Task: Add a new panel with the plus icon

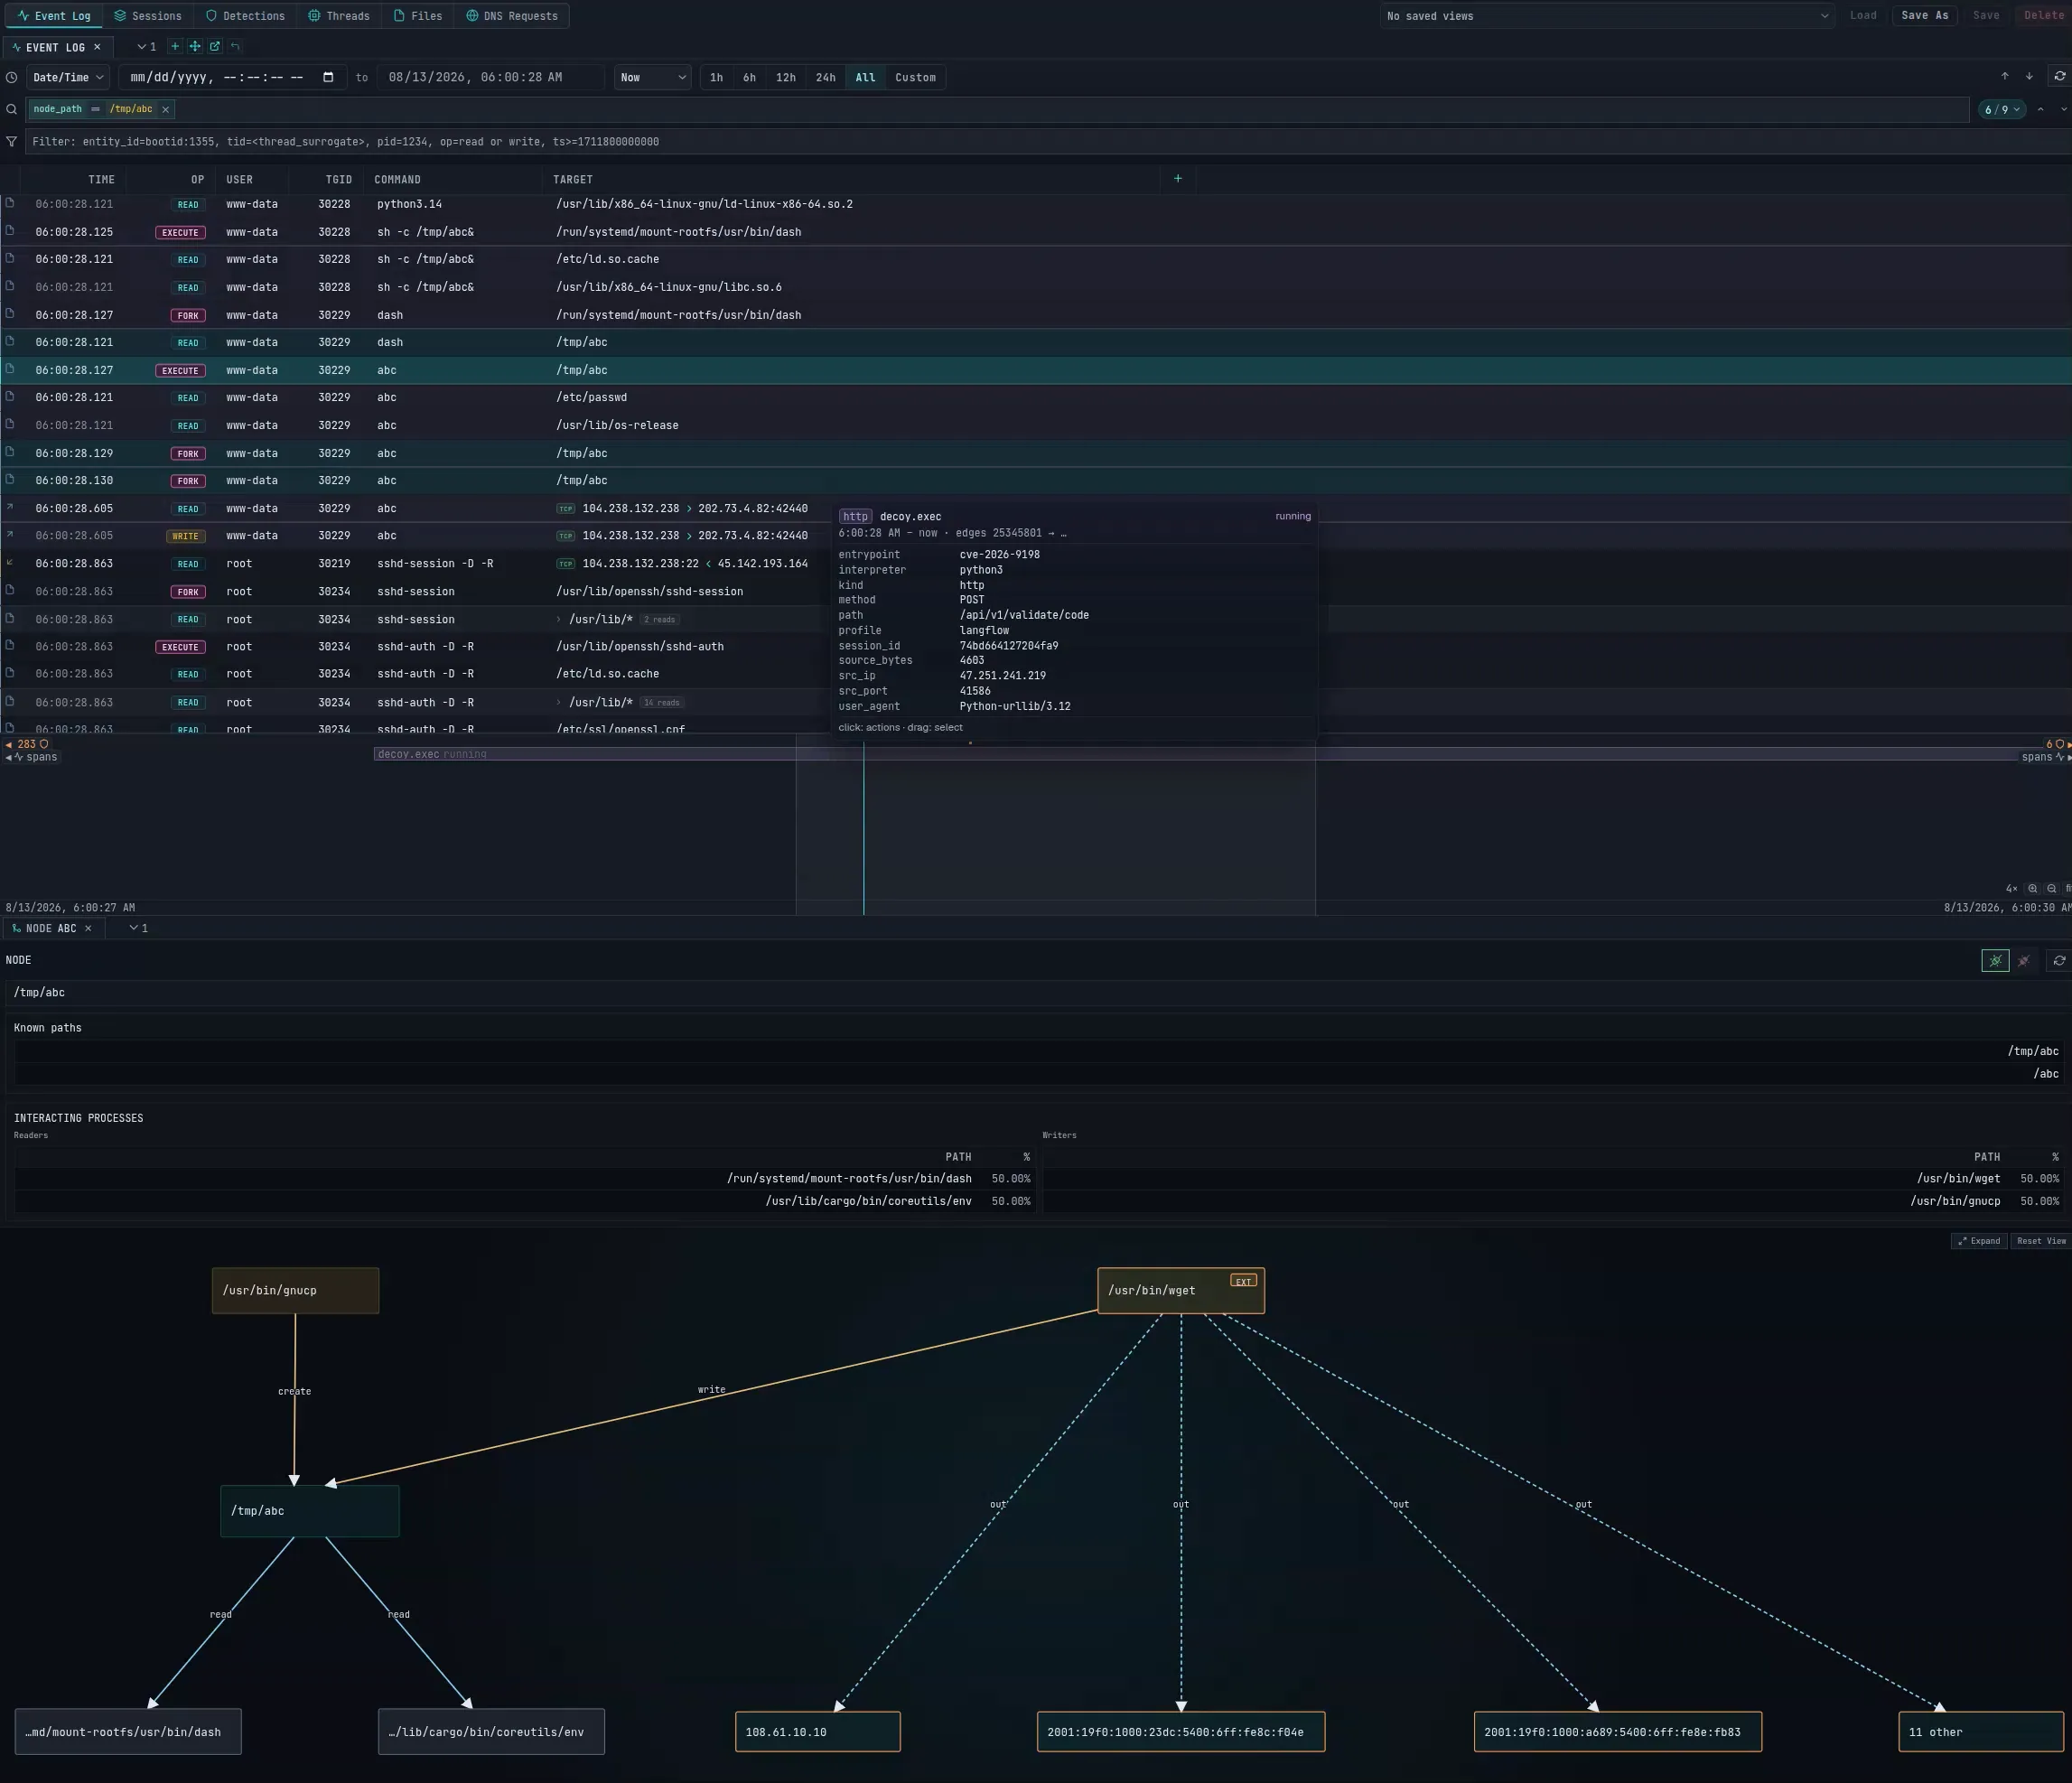Action: point(175,46)
